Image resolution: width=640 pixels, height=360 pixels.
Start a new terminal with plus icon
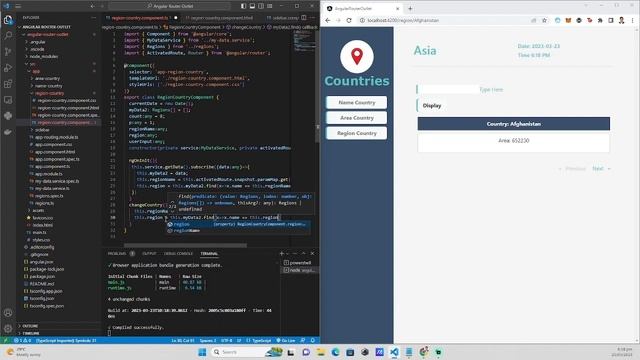click(x=282, y=253)
